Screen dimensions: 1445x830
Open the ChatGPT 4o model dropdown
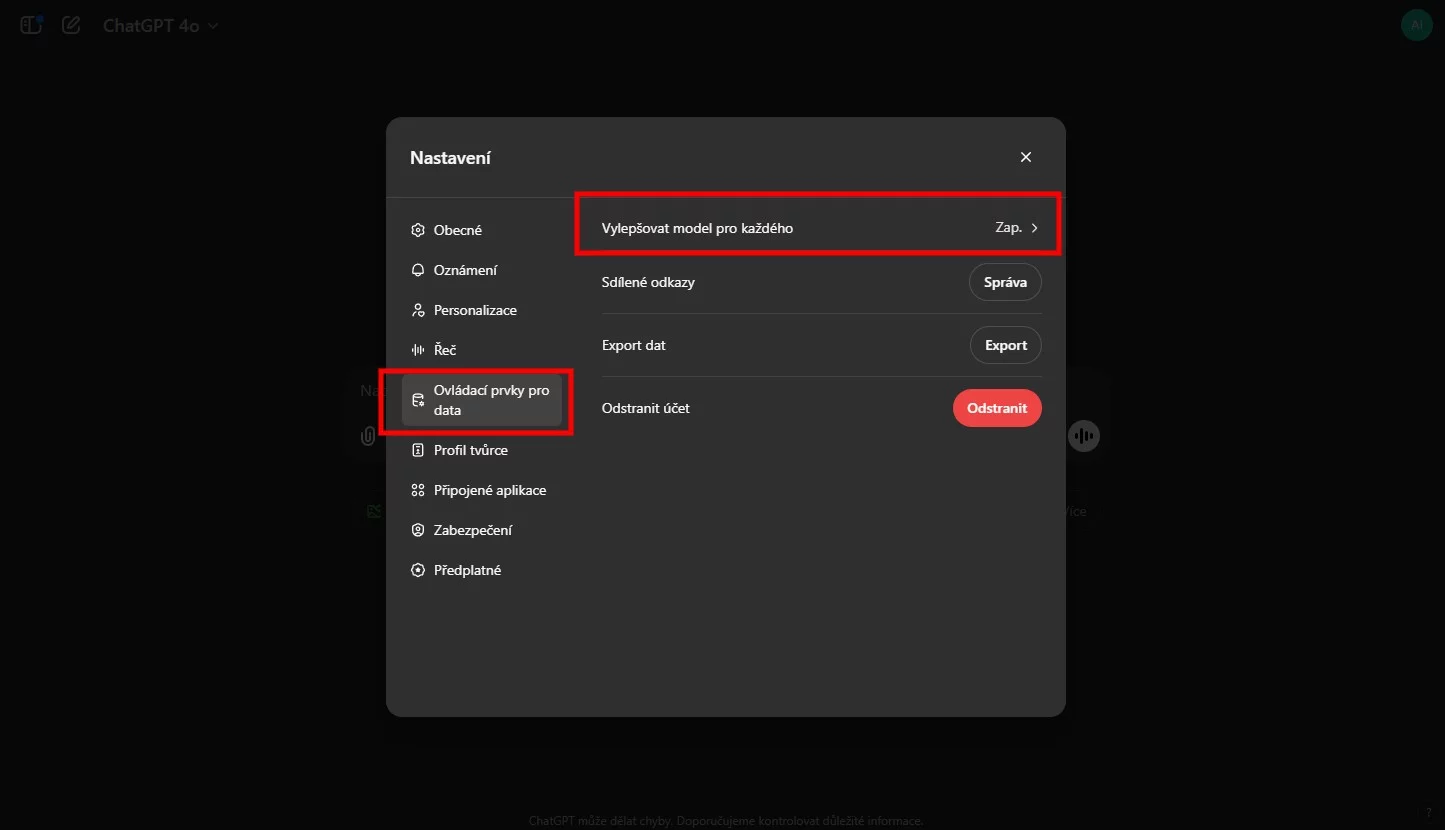coord(161,26)
